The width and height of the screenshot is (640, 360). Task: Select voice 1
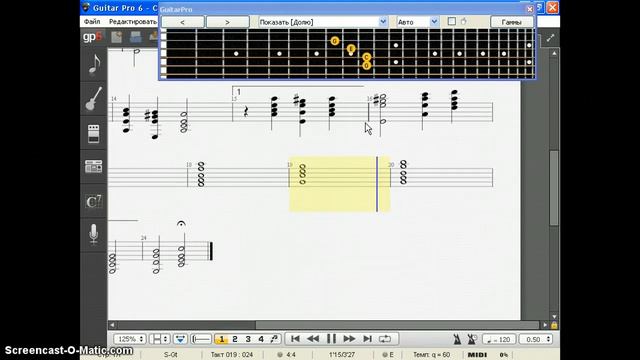[222, 339]
